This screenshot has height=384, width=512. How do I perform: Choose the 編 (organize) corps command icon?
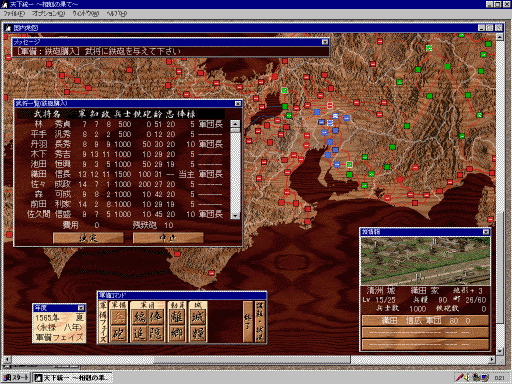[x=139, y=317]
